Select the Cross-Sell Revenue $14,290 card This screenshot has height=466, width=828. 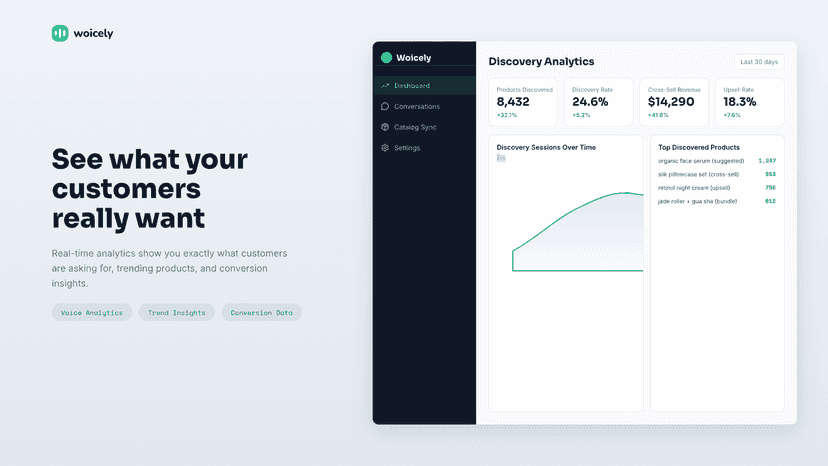674,102
